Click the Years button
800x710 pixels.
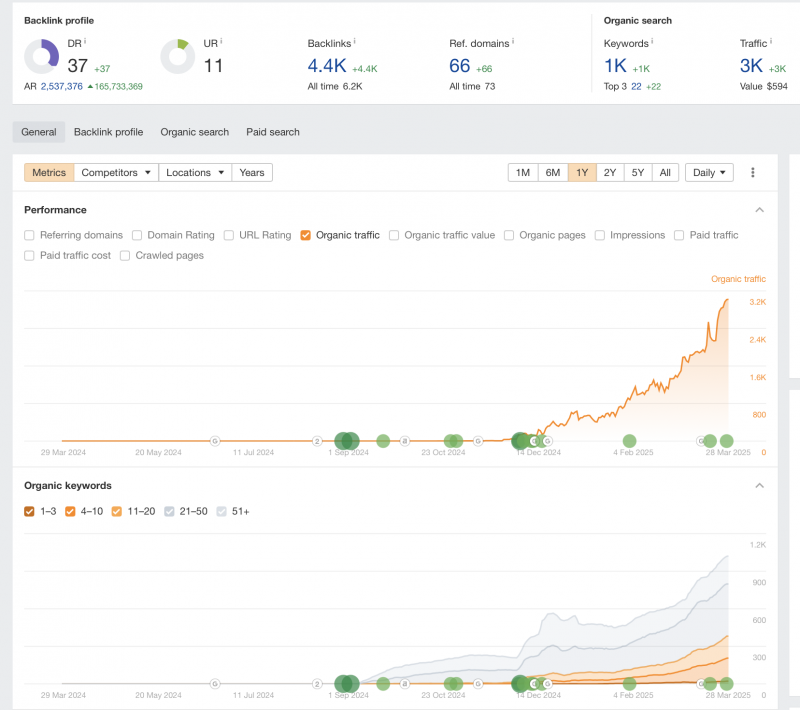point(252,173)
